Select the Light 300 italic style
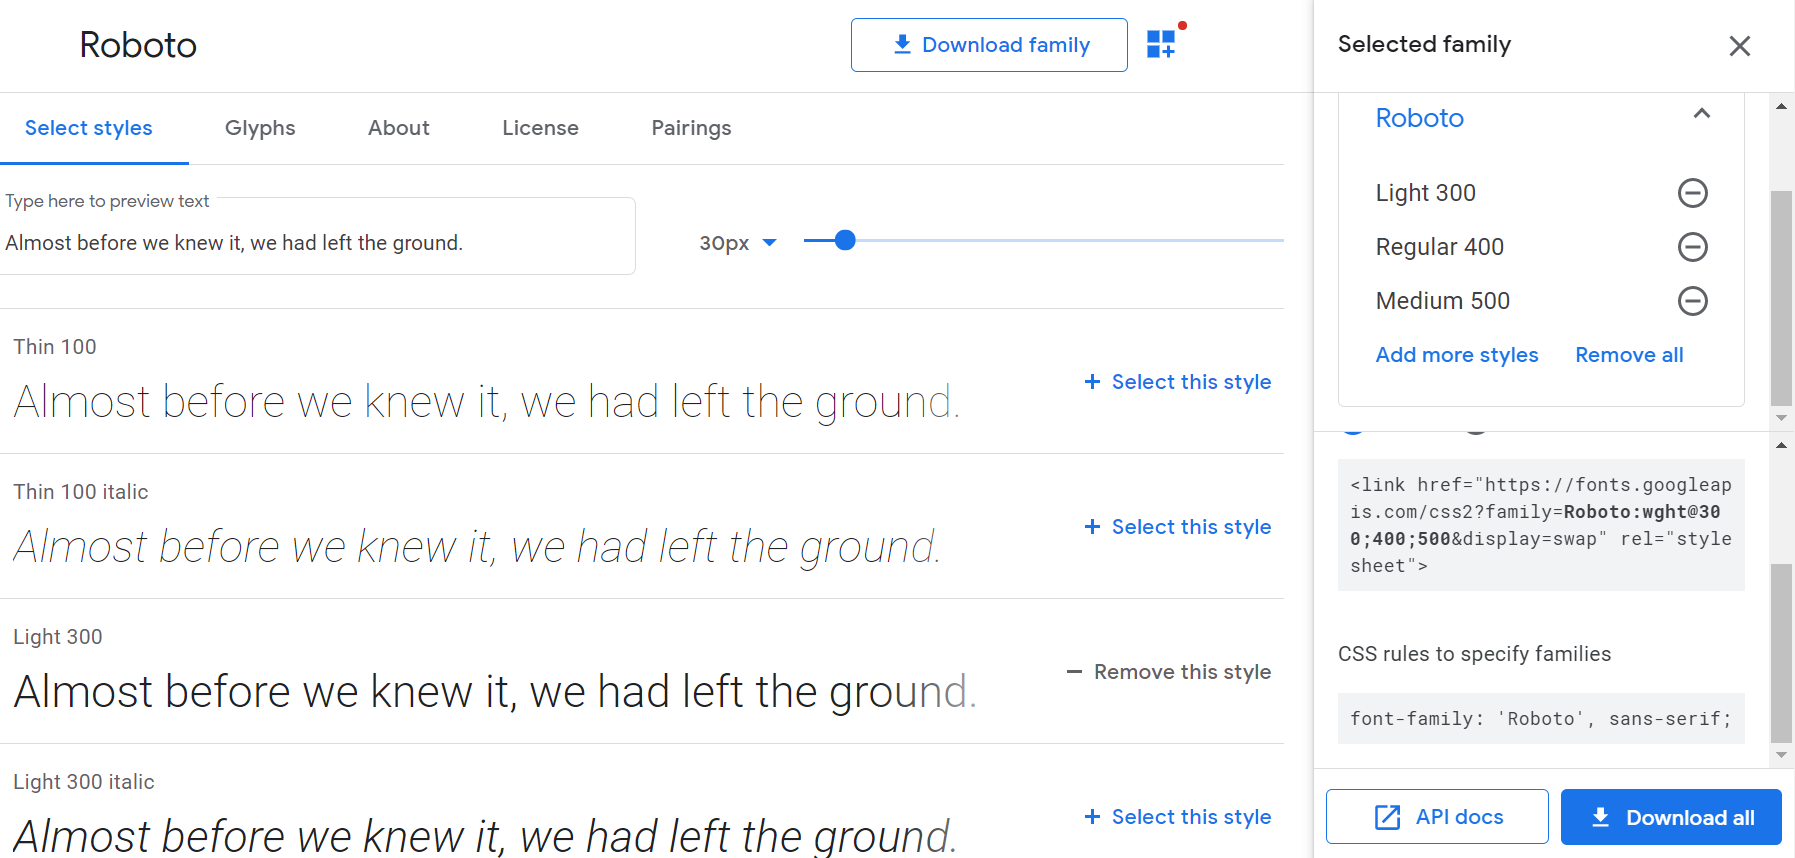This screenshot has width=1795, height=858. [1177, 816]
